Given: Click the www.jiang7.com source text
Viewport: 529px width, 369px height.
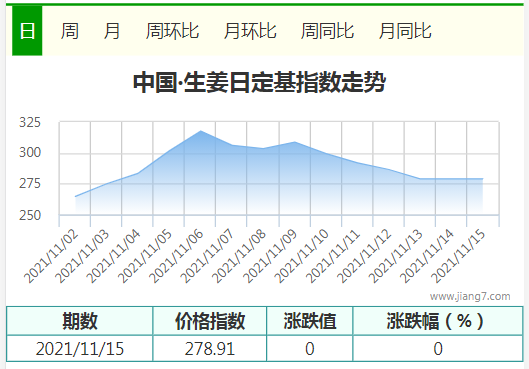Looking at the screenshot, I should coord(470,296).
